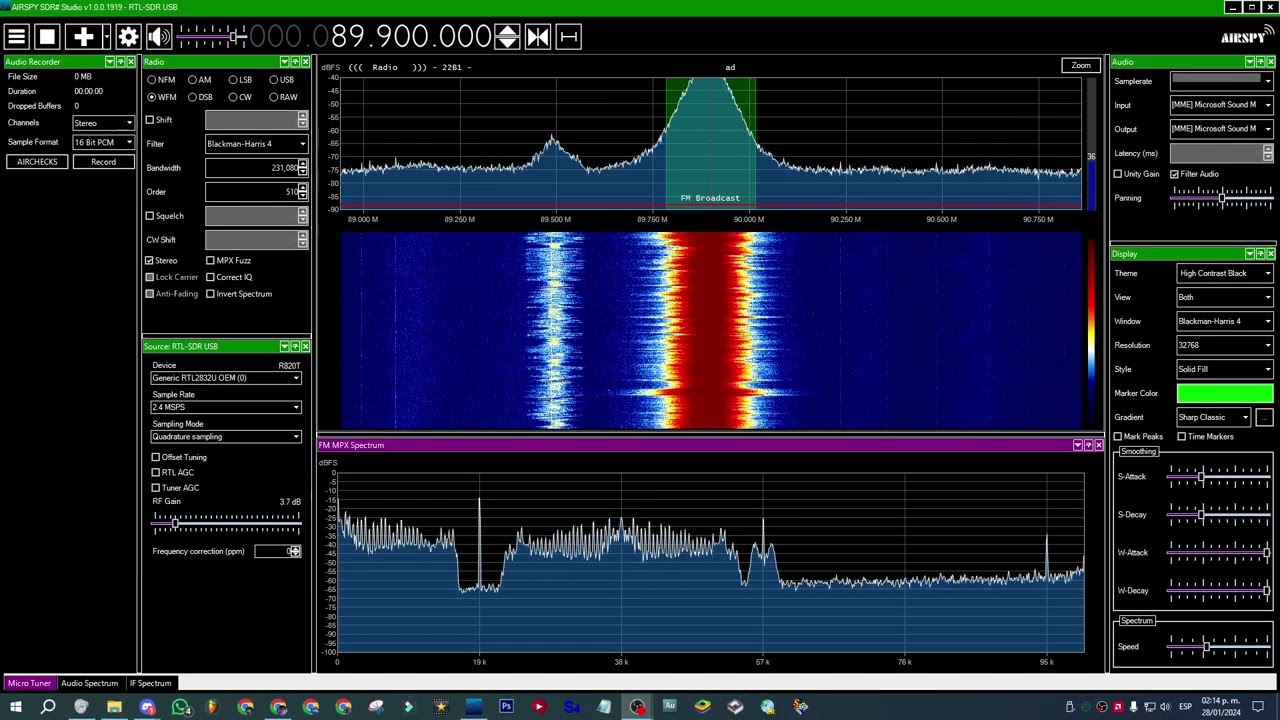
Task: Open Sample Rate 2.4 MSPS dropdown
Action: [226, 407]
